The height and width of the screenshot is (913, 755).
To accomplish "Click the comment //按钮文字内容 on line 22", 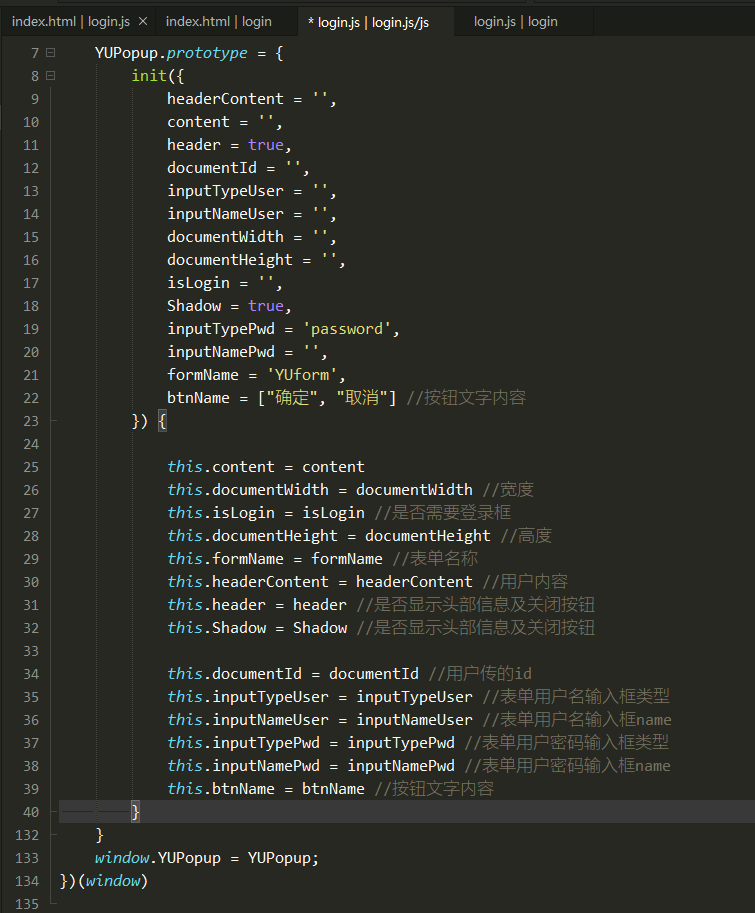I will click(466, 398).
